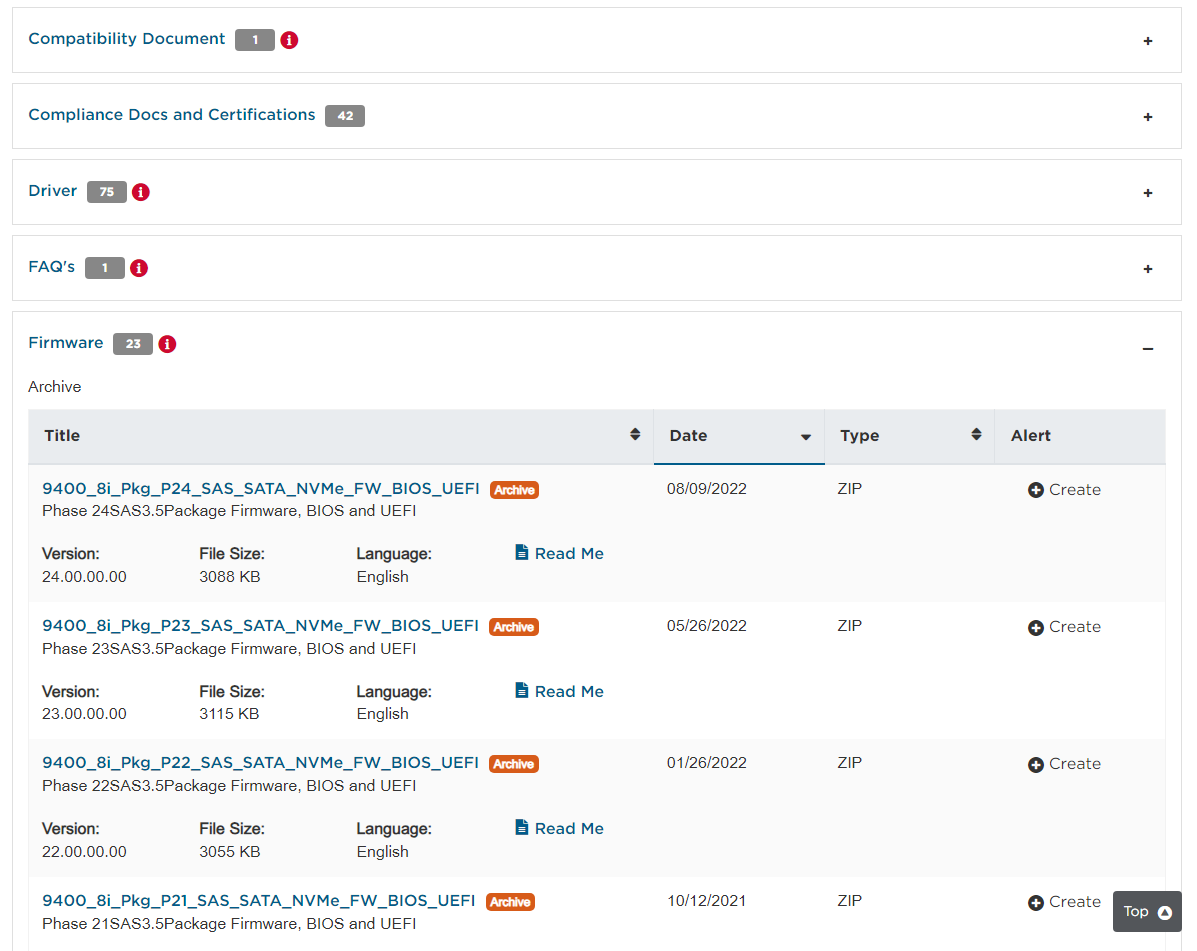This screenshot has width=1197, height=951.
Task: Open the Read Me link for version 23.00.00.00
Action: click(x=569, y=691)
